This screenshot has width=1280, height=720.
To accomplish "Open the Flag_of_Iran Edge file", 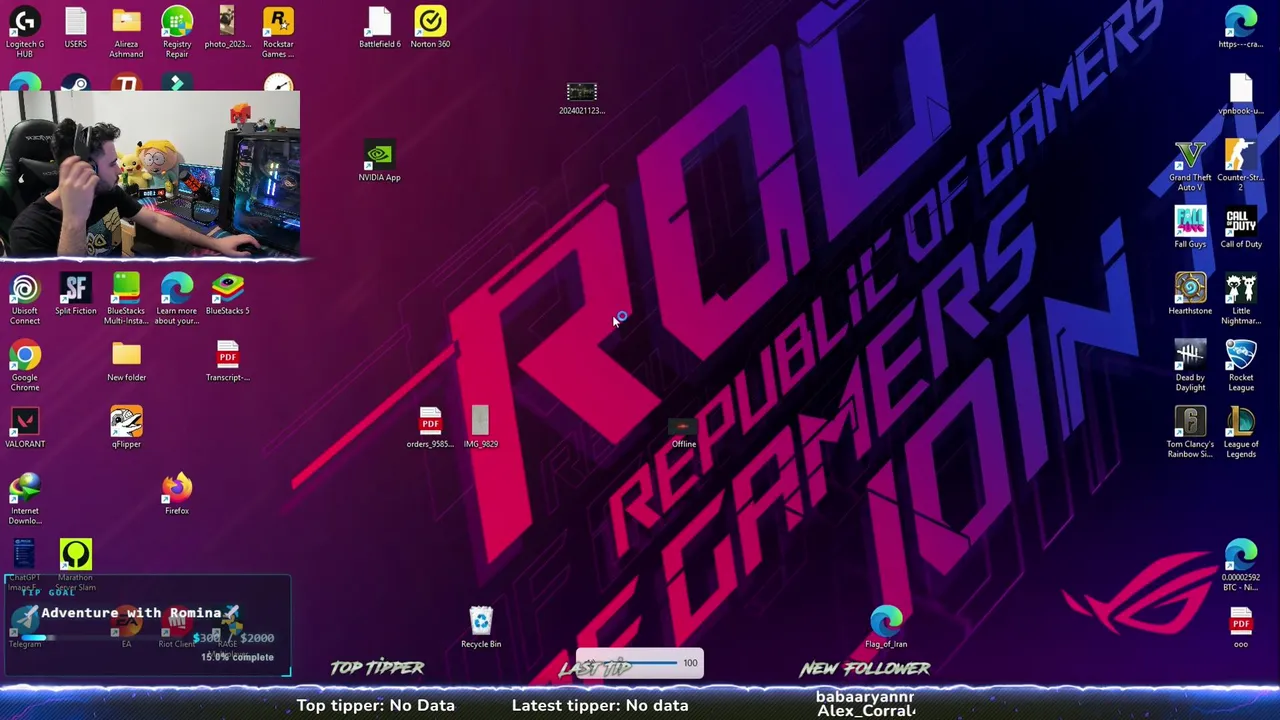I will coord(886,628).
